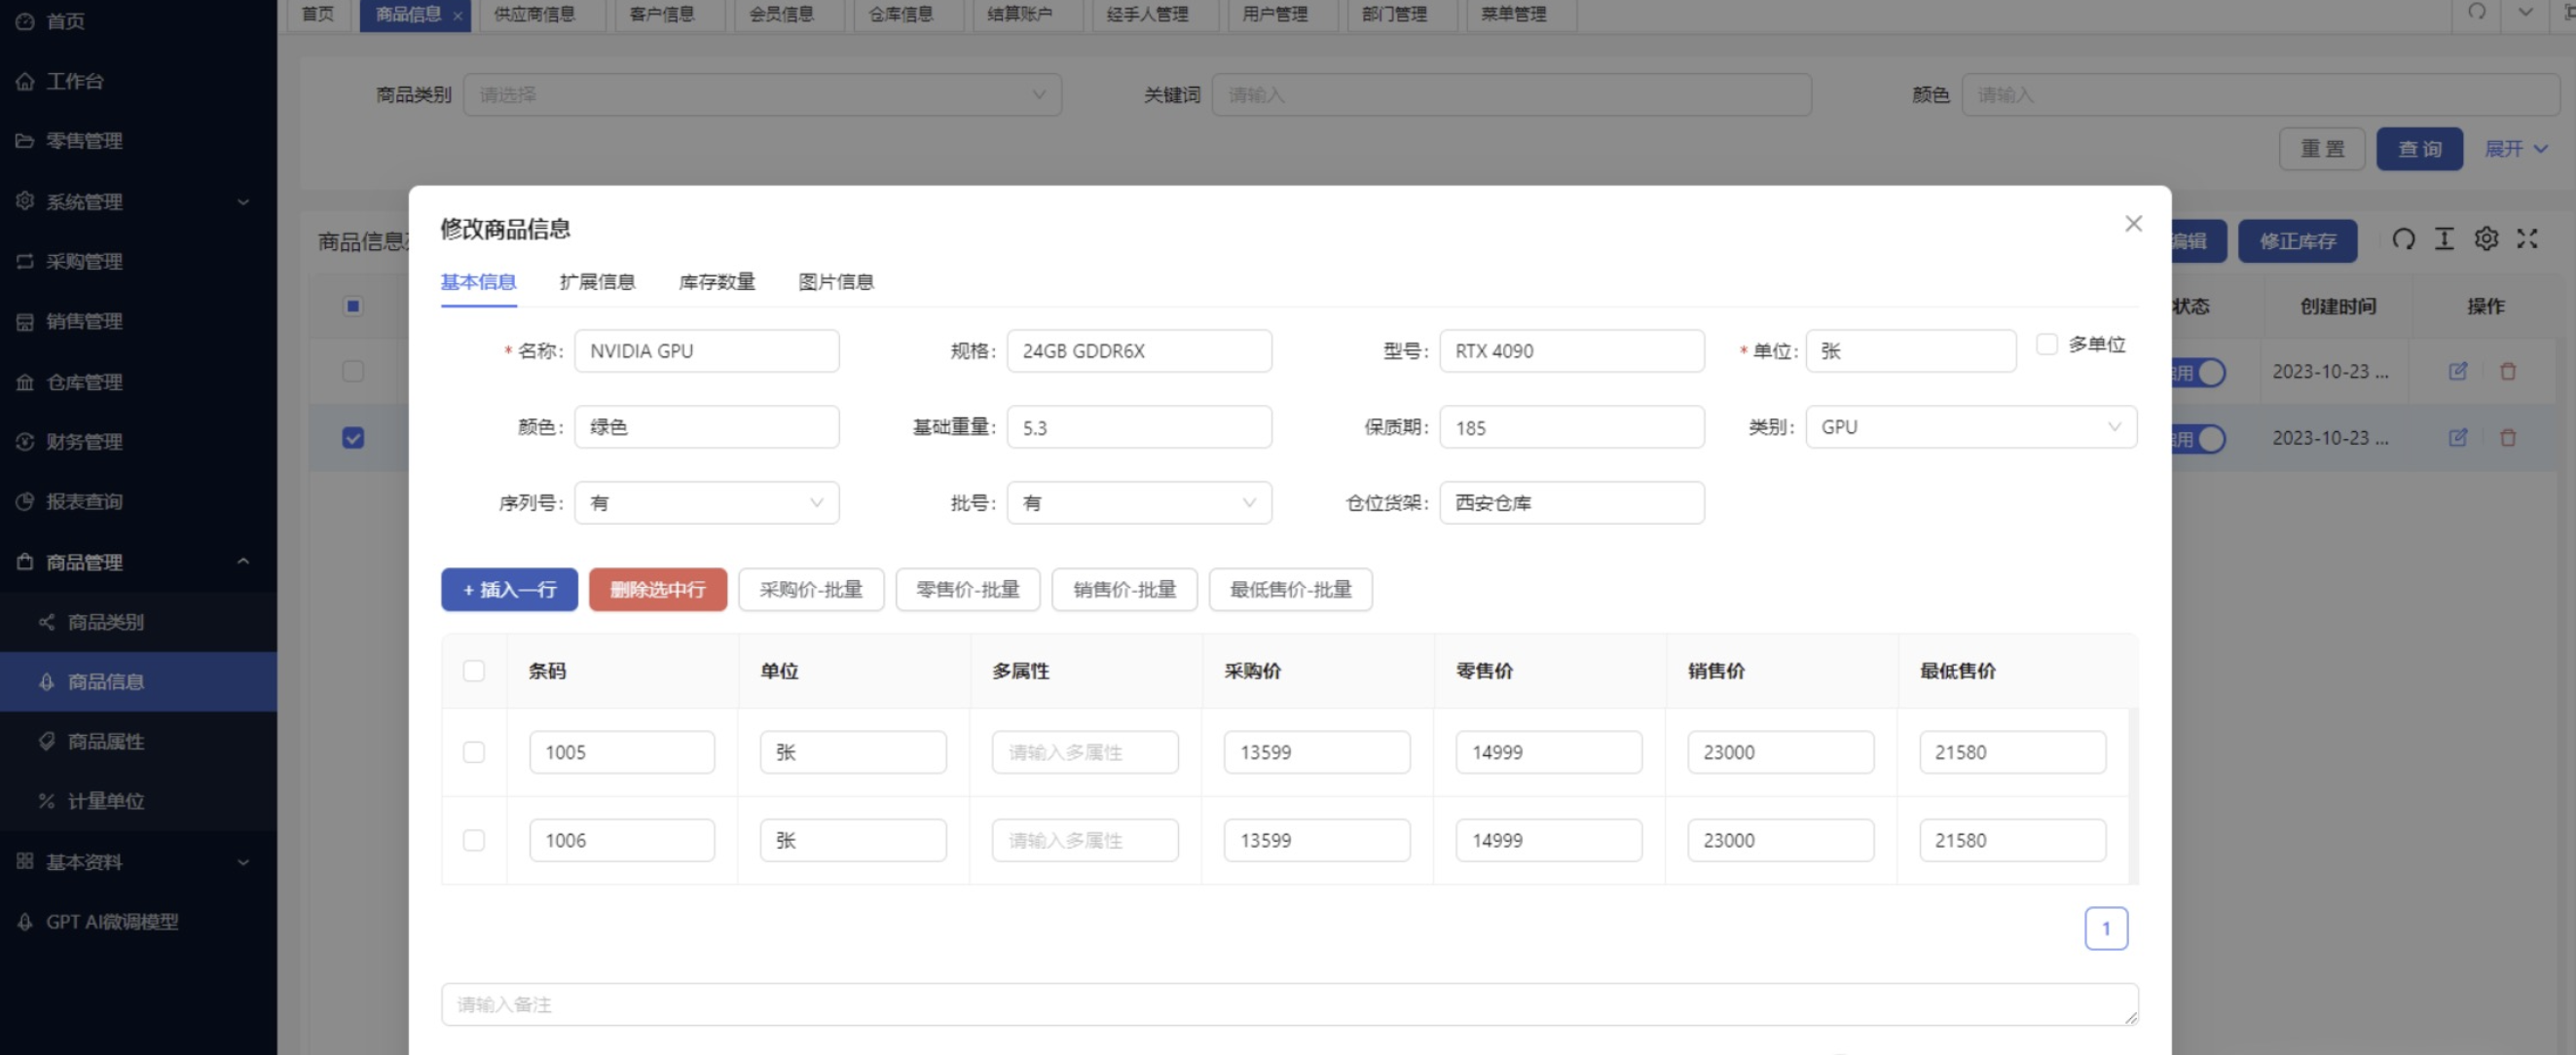
Task: Expand the 基本资料 sidebar menu
Action: click(x=243, y=862)
